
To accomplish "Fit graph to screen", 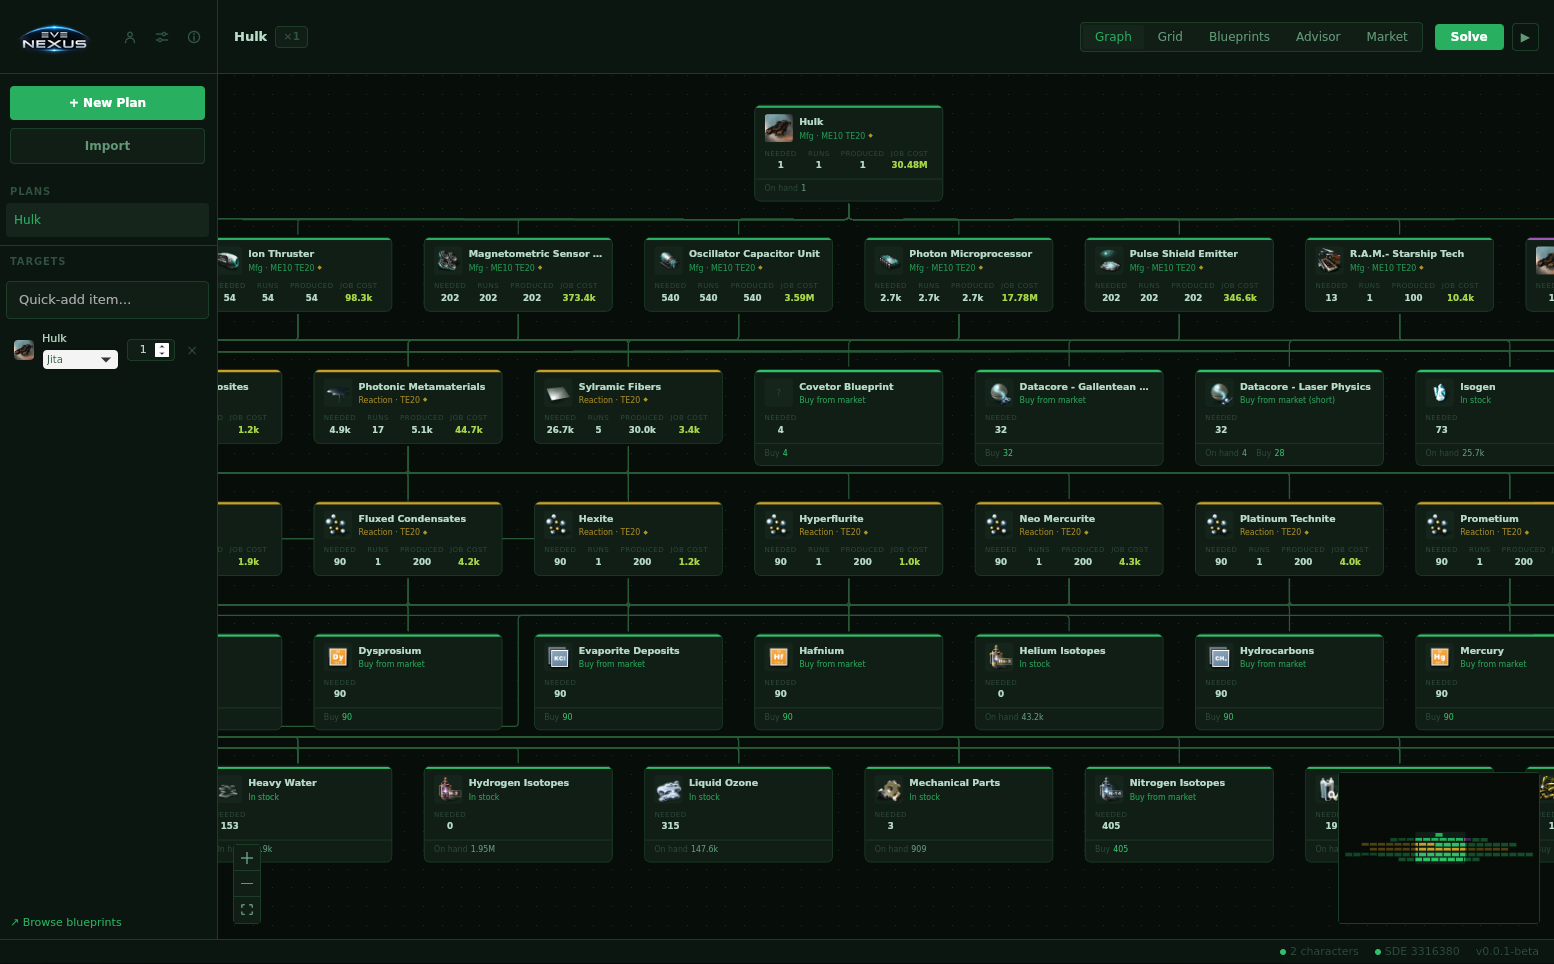I will [x=247, y=910].
